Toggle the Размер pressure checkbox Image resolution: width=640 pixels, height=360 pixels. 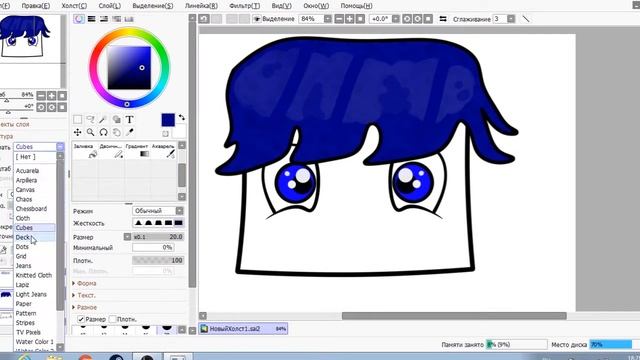click(81, 319)
